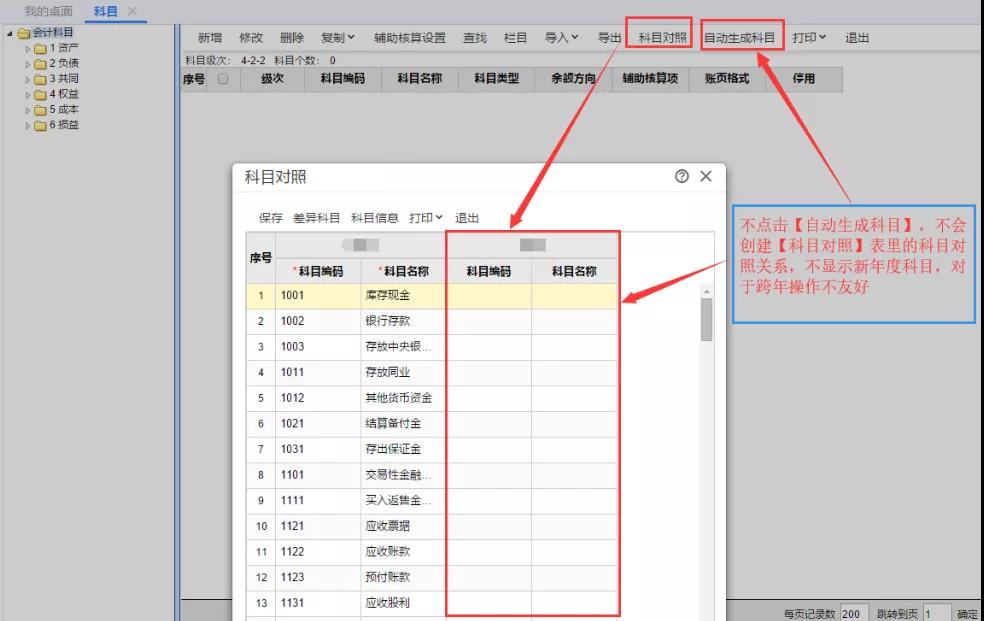Screen dimensions: 984x621
Task: Select row 1011 存放同业
Action: click(x=432, y=373)
